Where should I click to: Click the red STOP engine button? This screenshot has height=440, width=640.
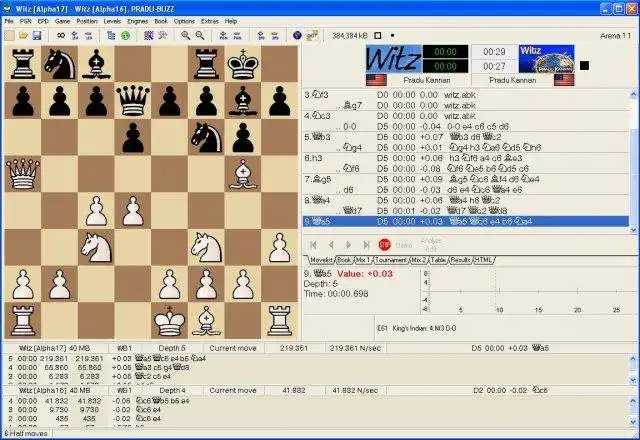pos(384,245)
